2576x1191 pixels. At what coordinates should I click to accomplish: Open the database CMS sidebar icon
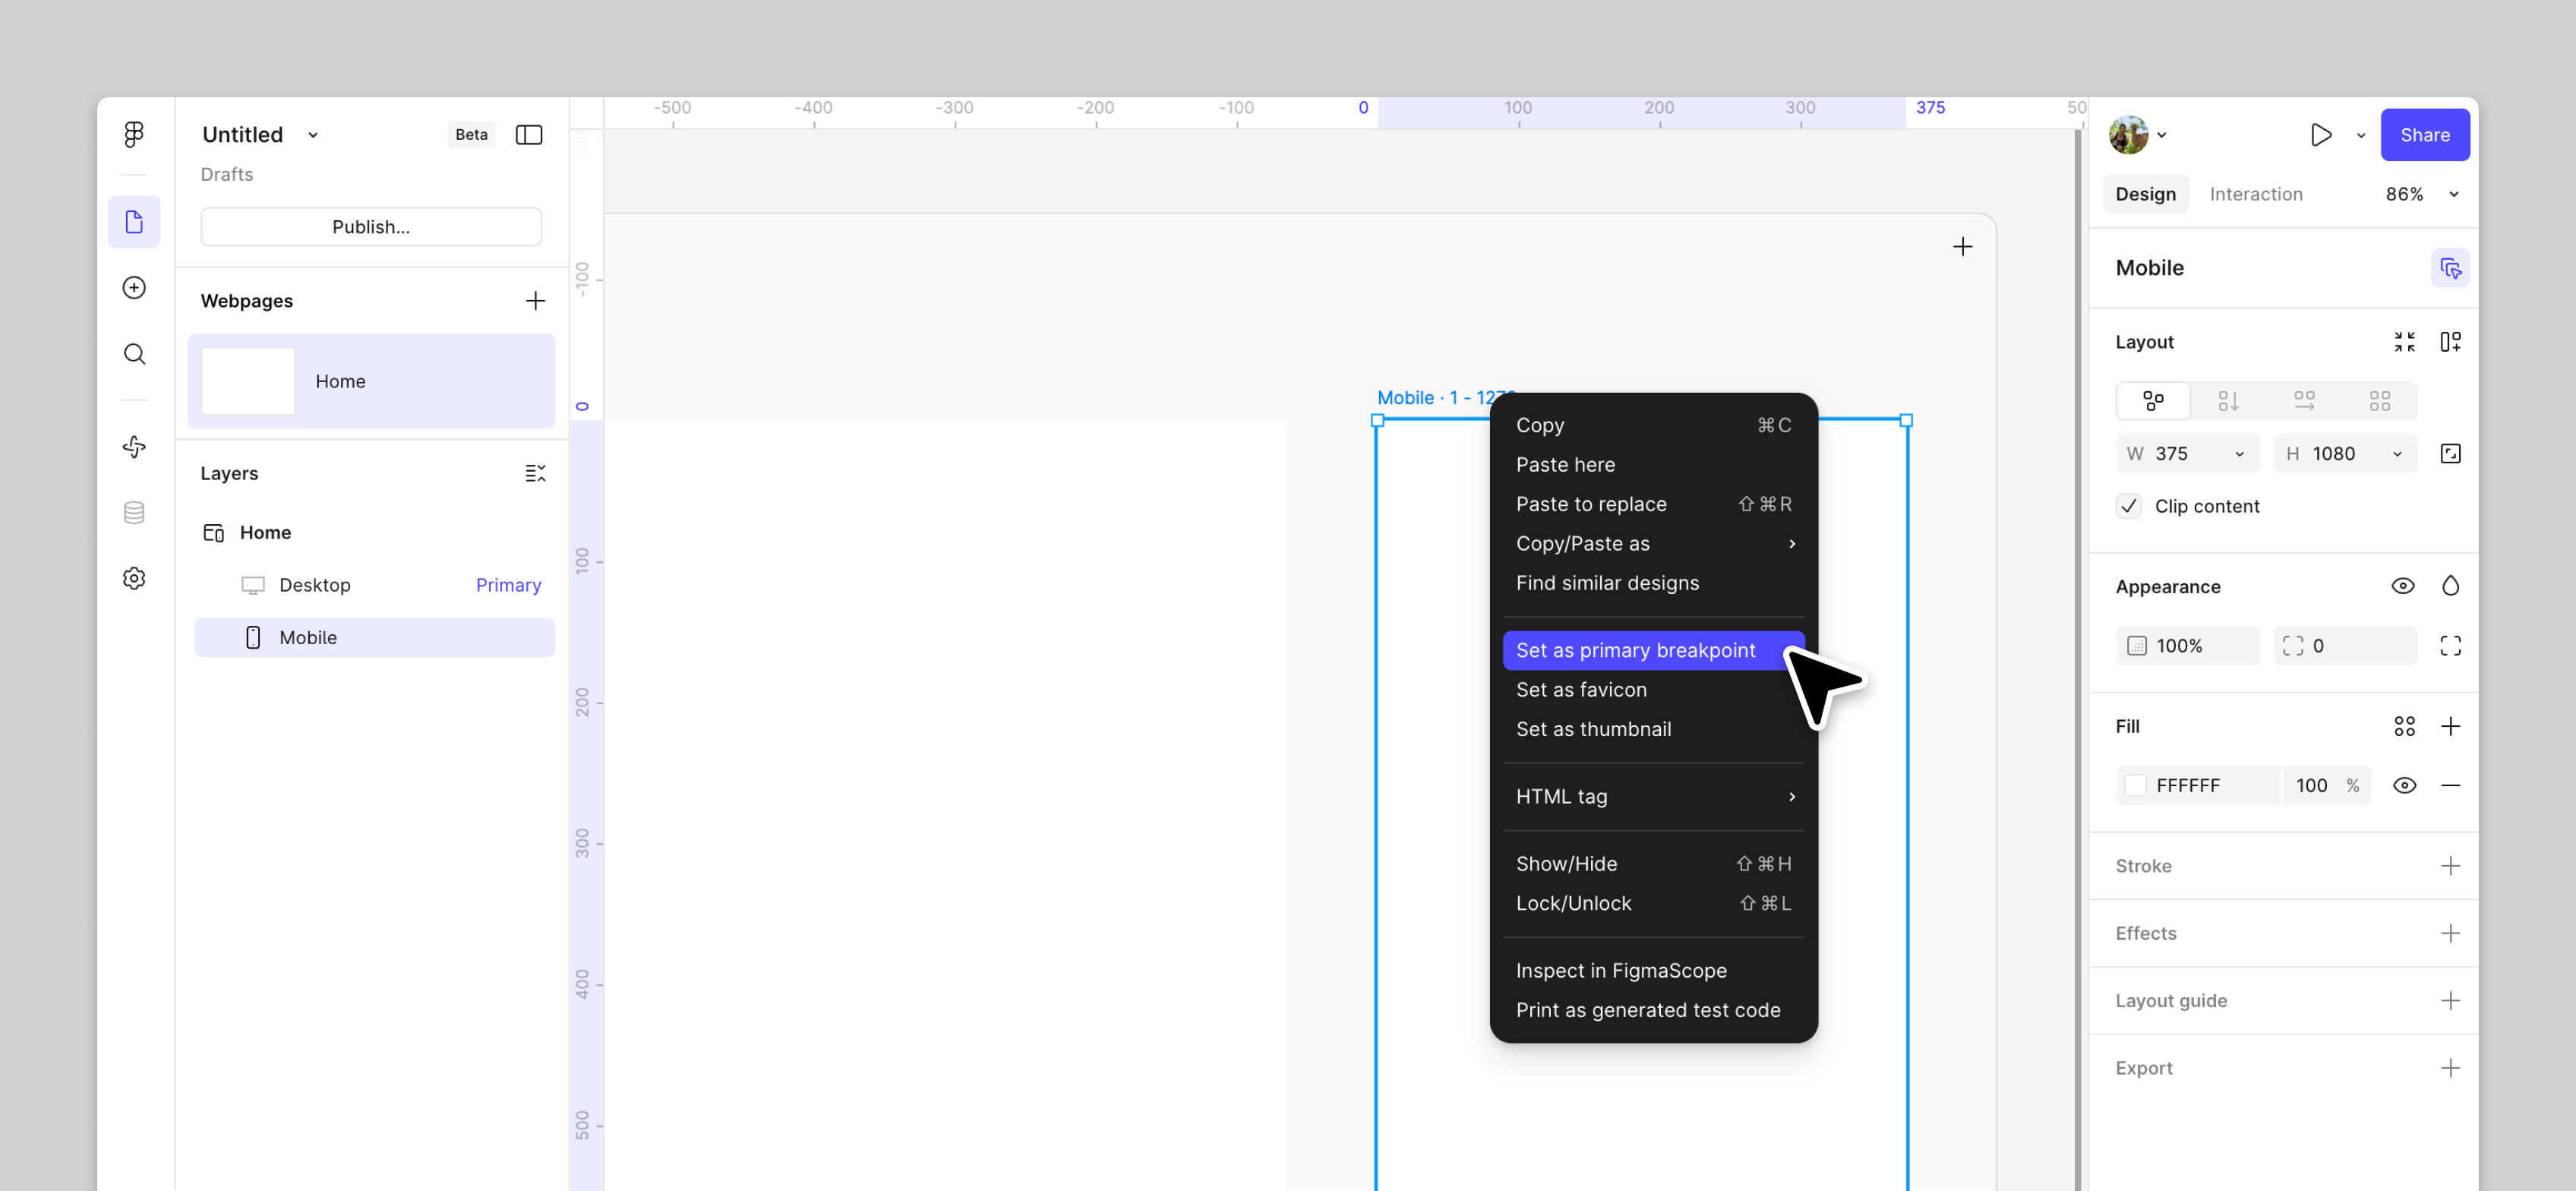[134, 513]
